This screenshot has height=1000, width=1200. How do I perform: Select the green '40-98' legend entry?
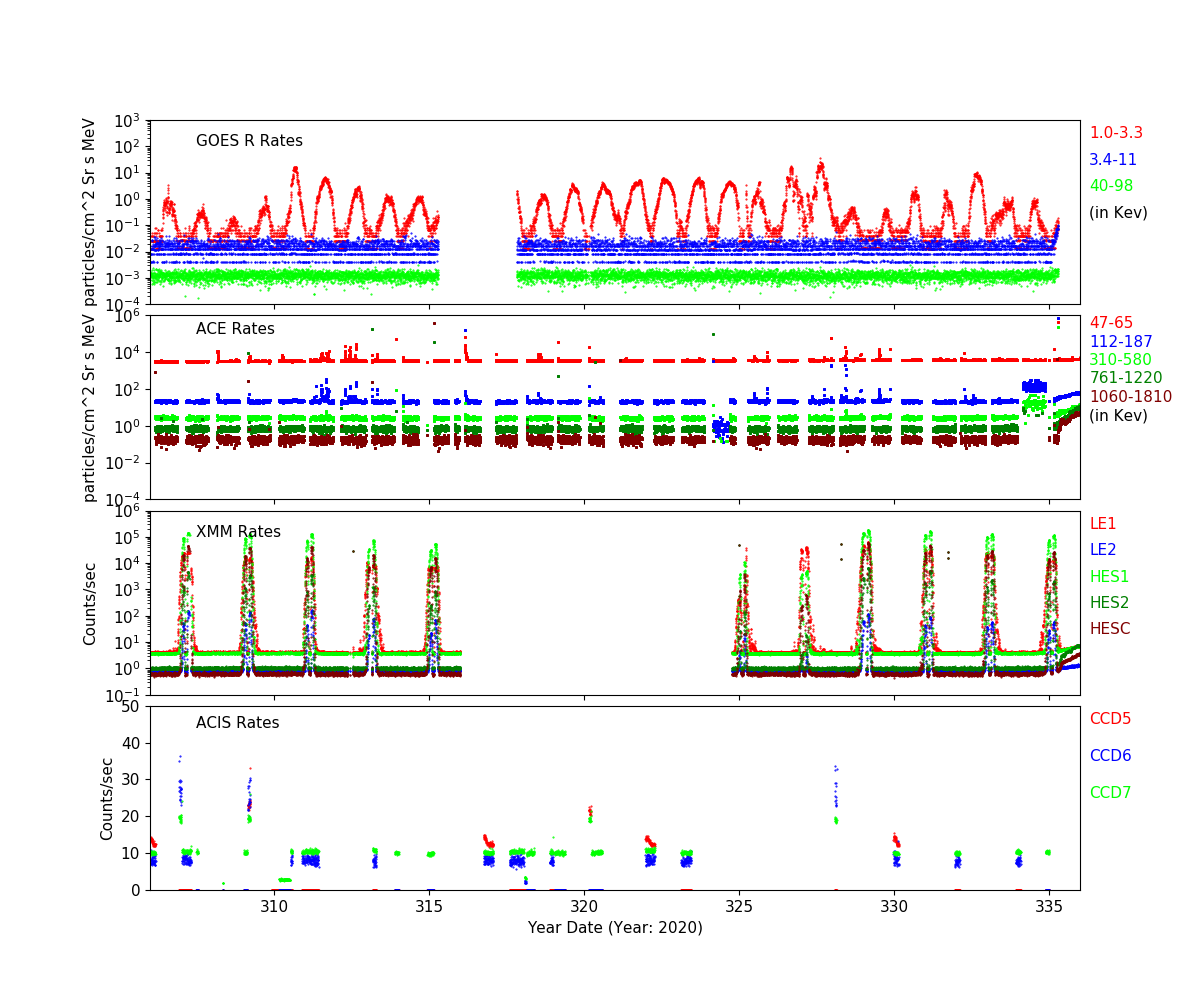[x=1112, y=186]
